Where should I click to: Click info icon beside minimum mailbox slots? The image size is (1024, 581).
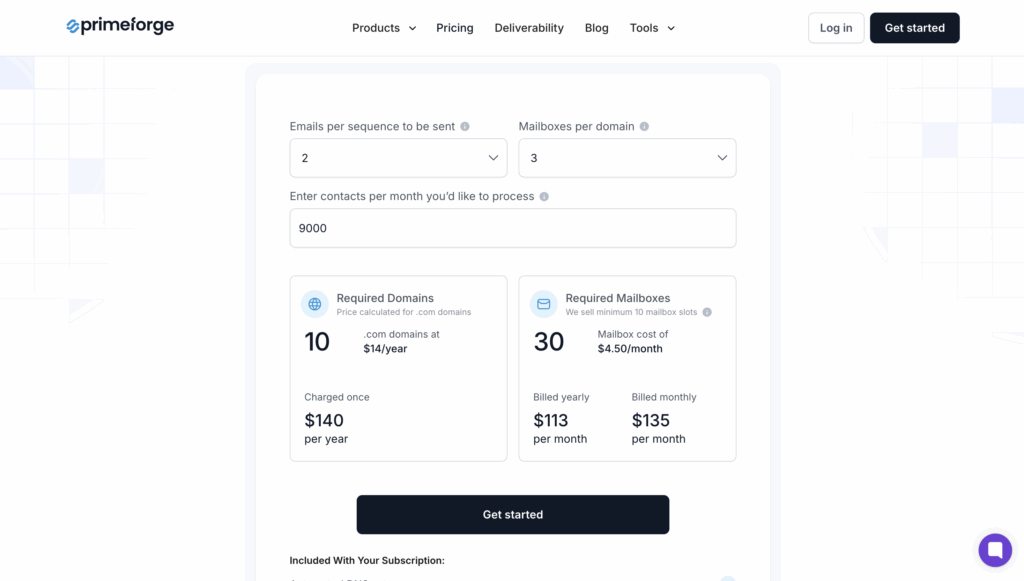(x=707, y=312)
